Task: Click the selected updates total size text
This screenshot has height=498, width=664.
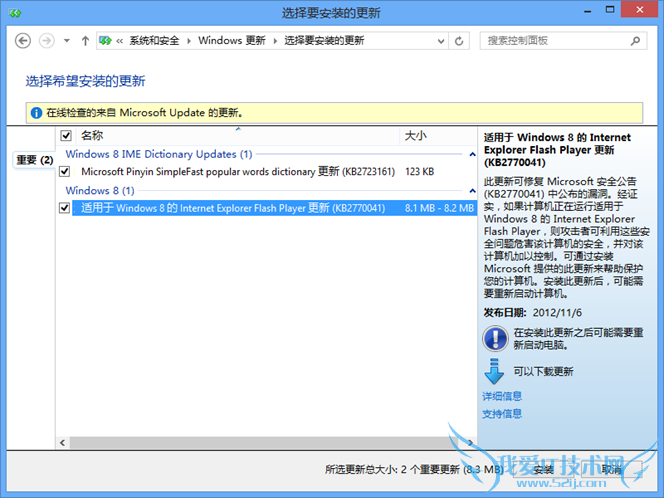Action: (x=414, y=469)
